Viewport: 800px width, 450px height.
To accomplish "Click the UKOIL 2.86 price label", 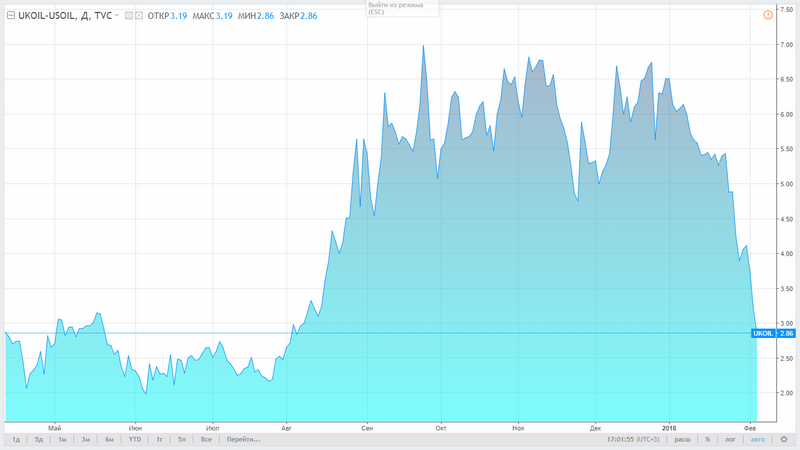I will [771, 333].
